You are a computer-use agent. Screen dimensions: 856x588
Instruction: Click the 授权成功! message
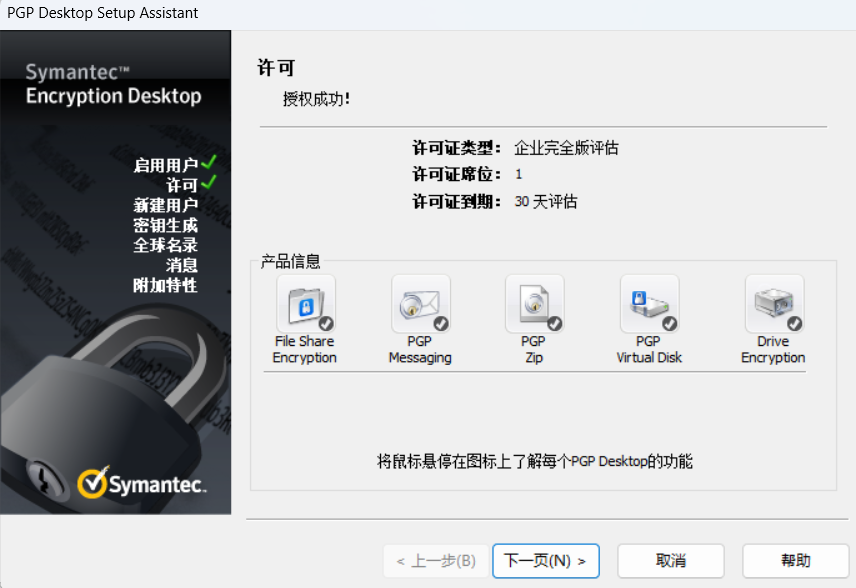pos(316,99)
